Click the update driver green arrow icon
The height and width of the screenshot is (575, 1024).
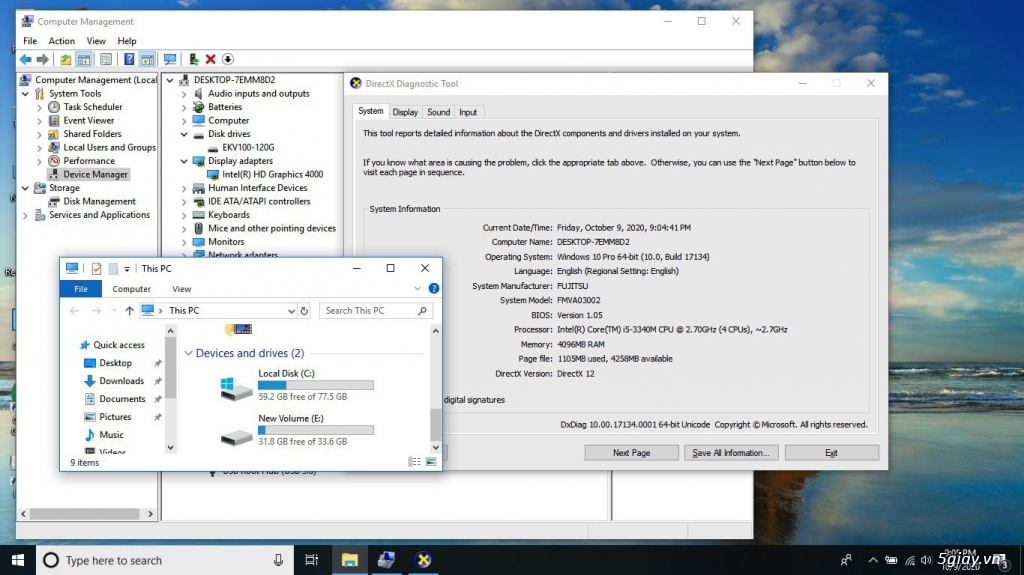(x=193, y=59)
